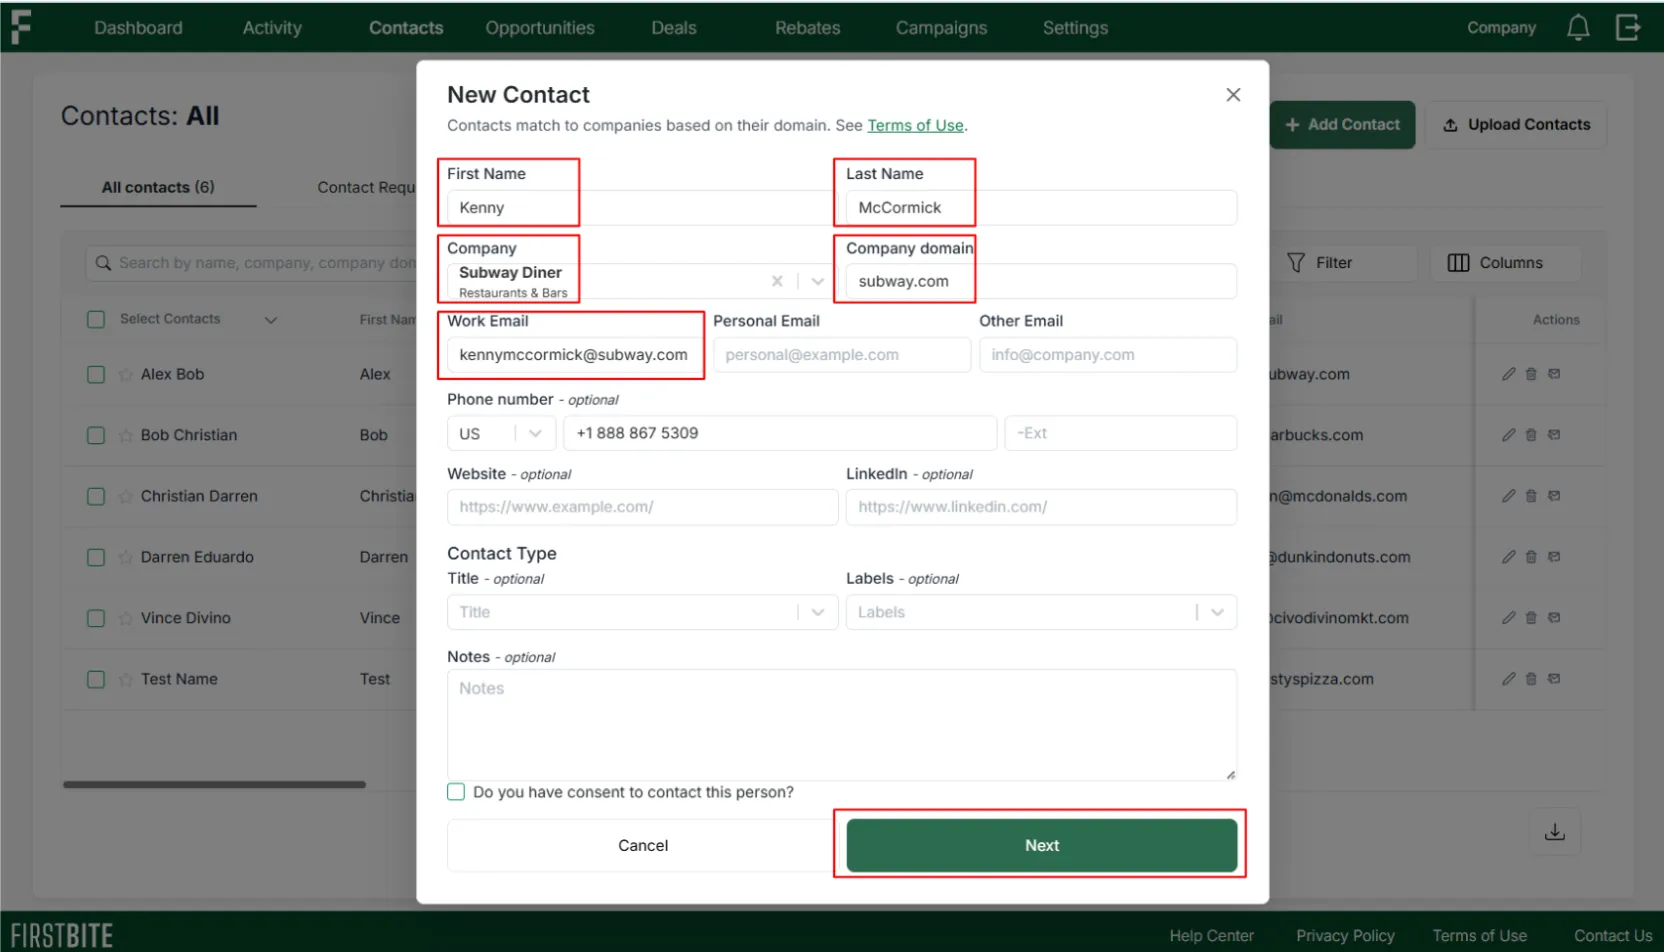Image resolution: width=1664 pixels, height=952 pixels.
Task: Click the LinkedIn URL field
Action: click(1041, 507)
